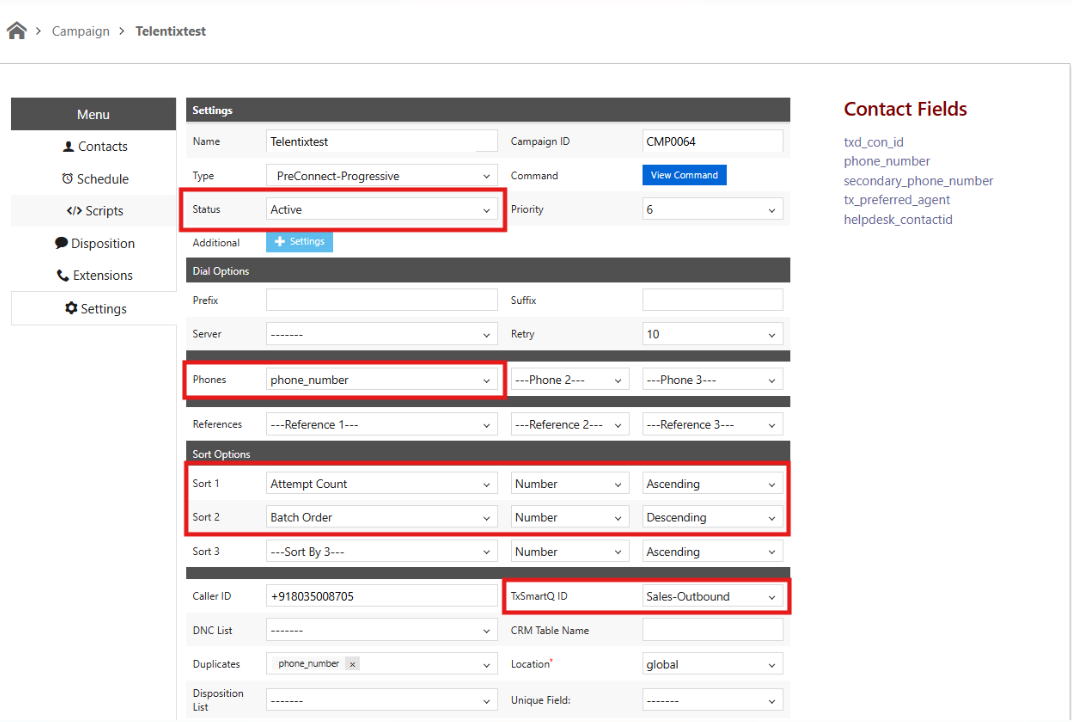Viewport: 1072px width, 722px height.
Task: Click the secondary_phone_number contact field
Action: (918, 180)
